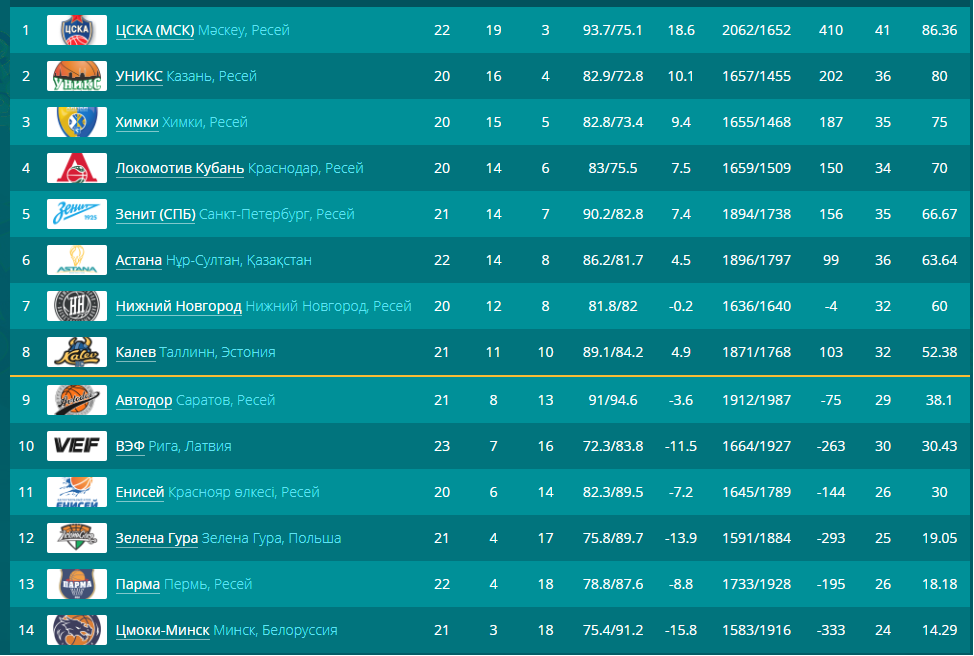Click the location text Санкт-Петербург, Ресей

point(277,214)
